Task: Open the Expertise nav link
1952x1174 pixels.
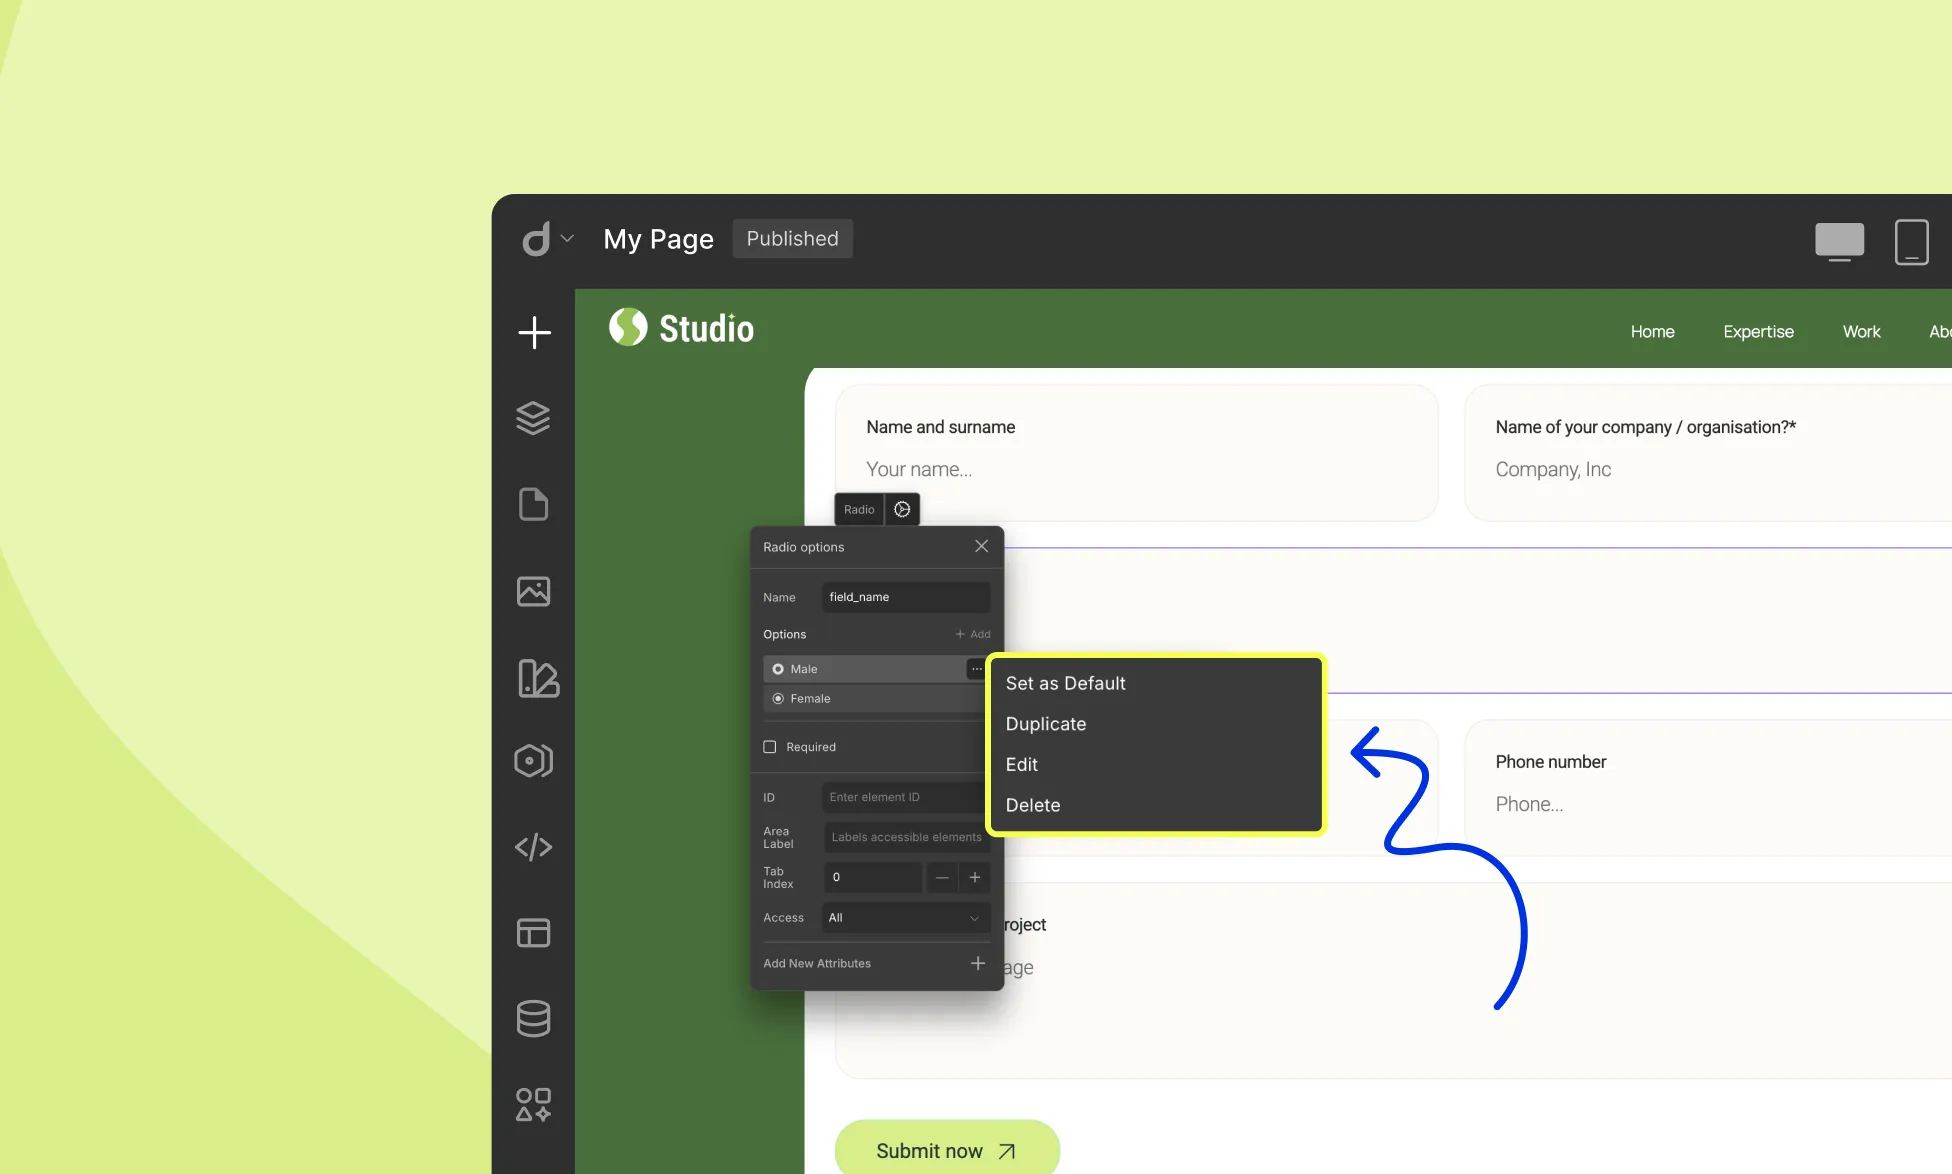Action: pyautogui.click(x=1758, y=332)
